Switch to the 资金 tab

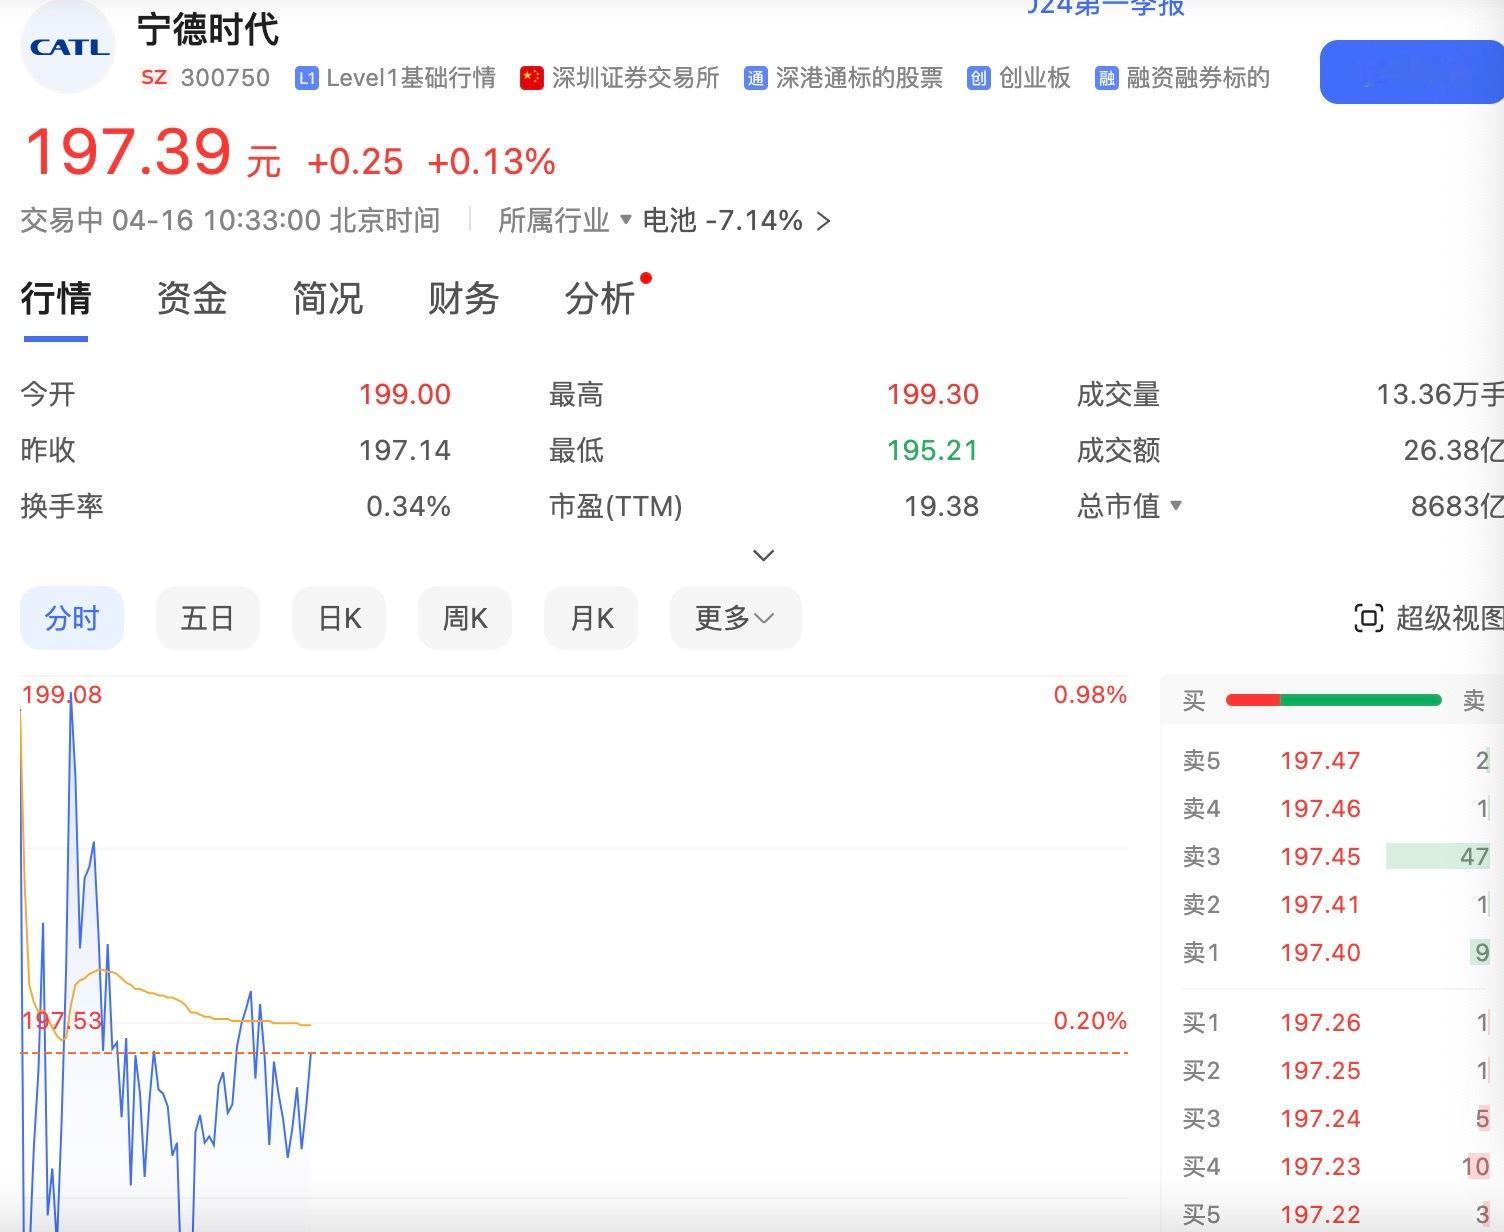pos(192,298)
